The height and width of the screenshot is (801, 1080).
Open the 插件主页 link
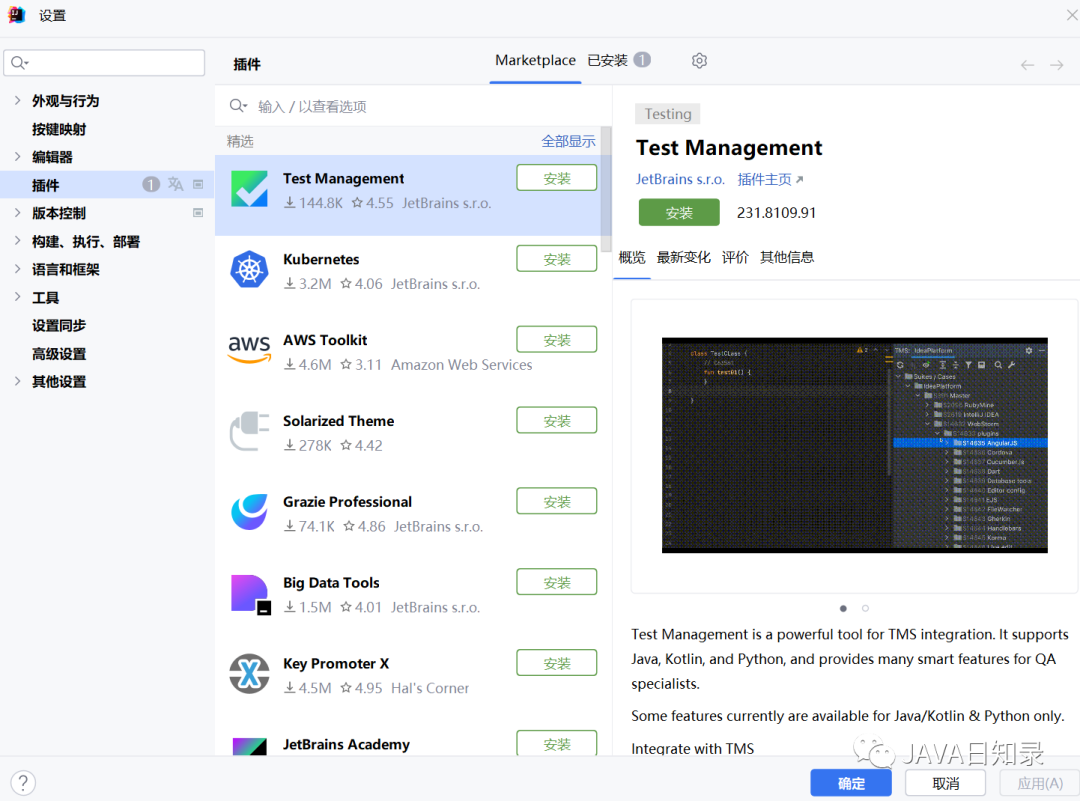pyautogui.click(x=770, y=179)
